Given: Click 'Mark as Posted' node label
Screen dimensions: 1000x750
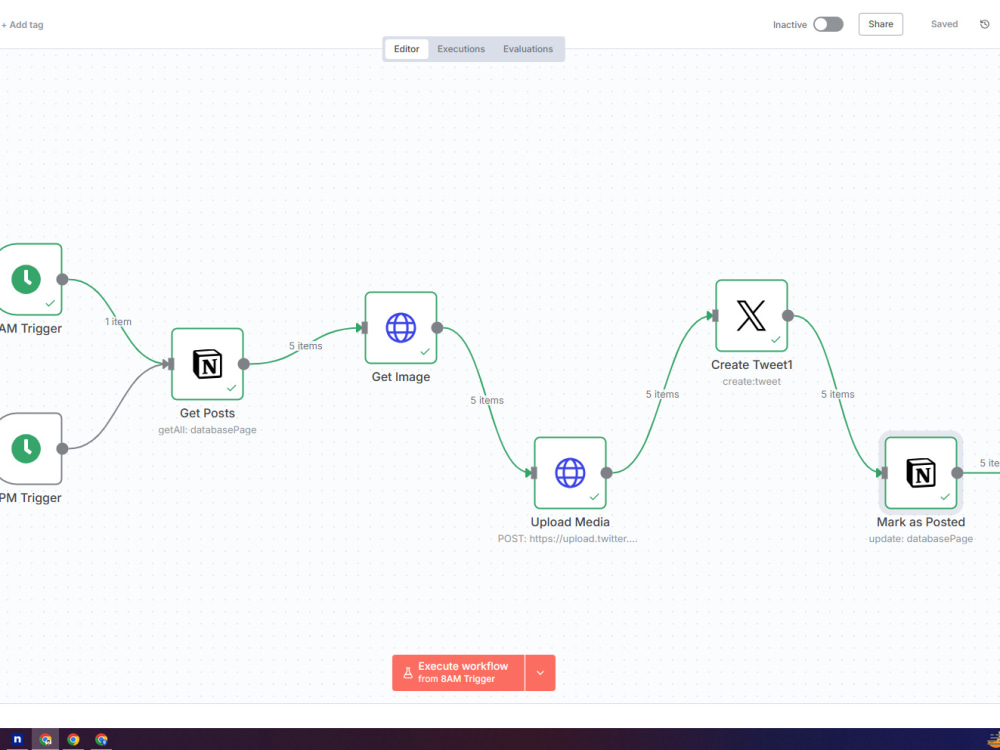Looking at the screenshot, I should [921, 522].
